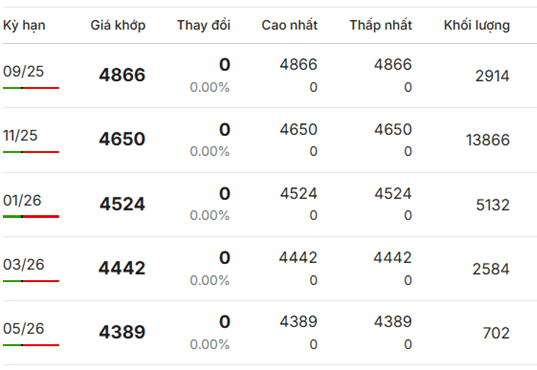Image resolution: width=537 pixels, height=370 pixels.
Task: Click the Cao nhất column header
Action: [289, 25]
